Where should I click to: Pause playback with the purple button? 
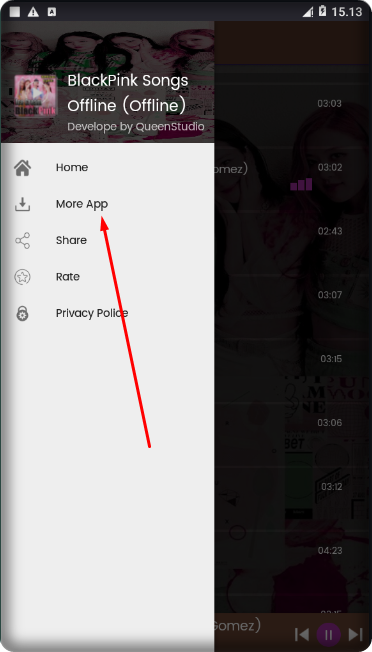(328, 635)
